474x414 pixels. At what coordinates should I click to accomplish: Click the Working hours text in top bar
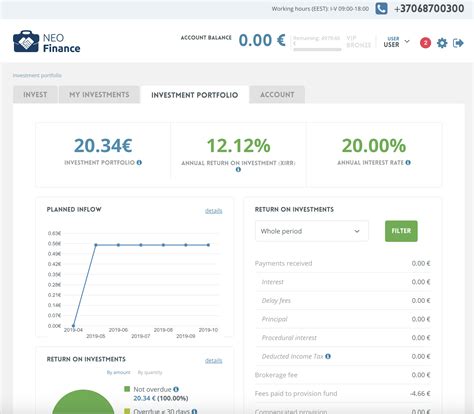point(320,9)
